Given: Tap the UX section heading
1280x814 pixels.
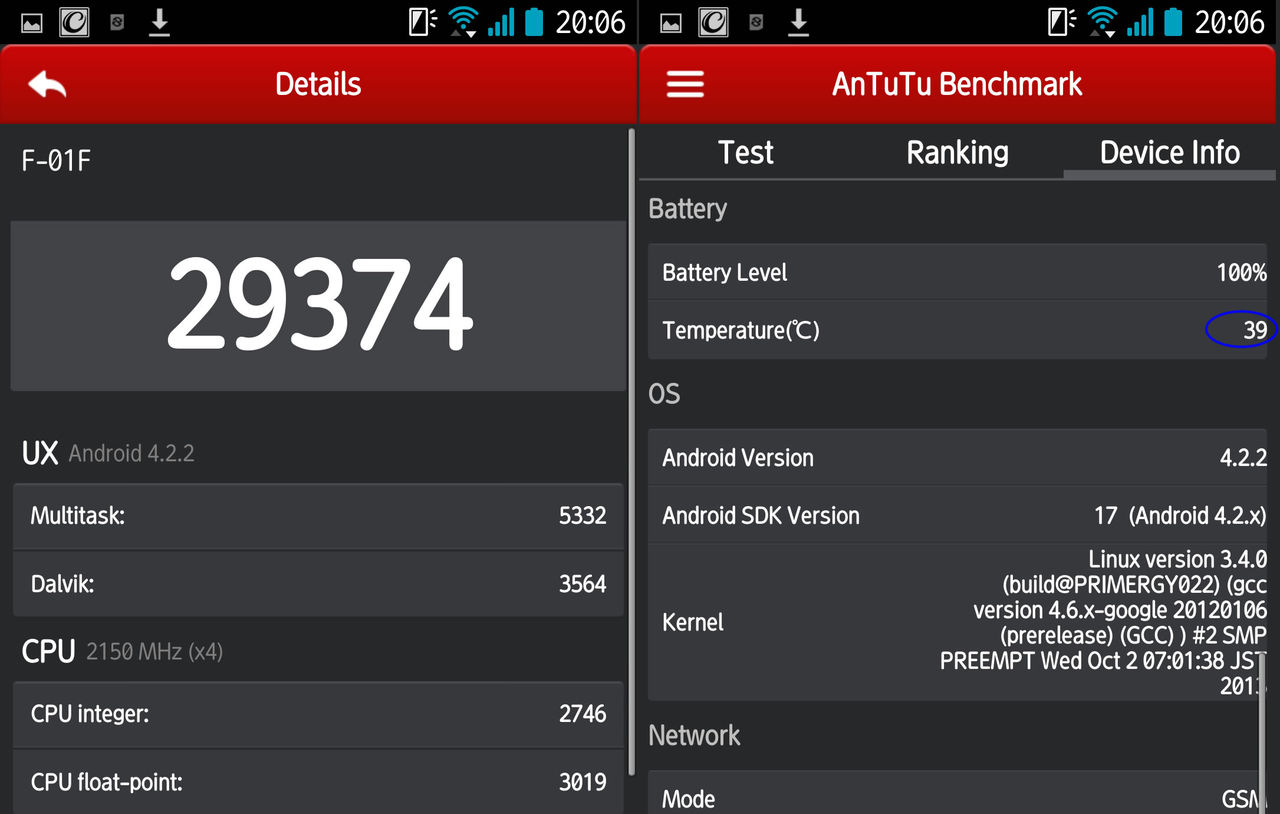Looking at the screenshot, I should click(x=40, y=453).
